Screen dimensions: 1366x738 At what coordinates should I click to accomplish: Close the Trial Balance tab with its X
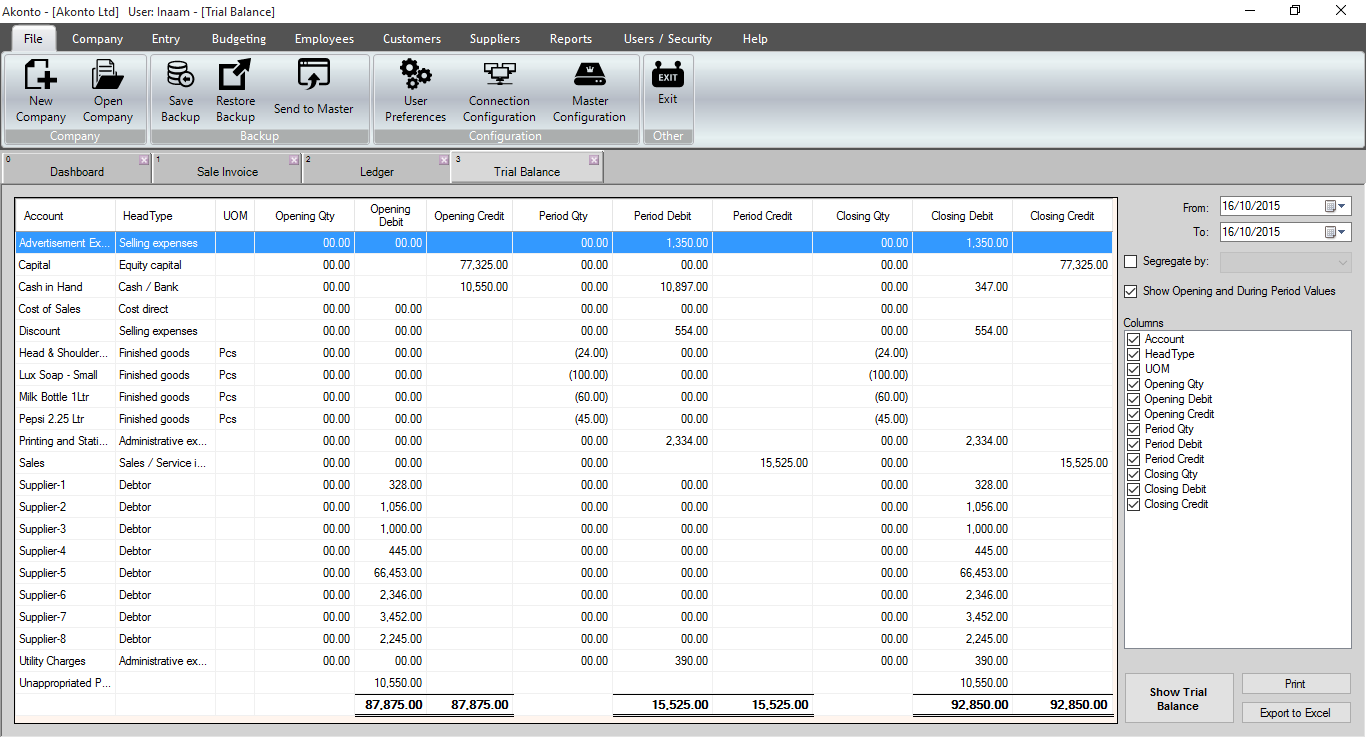click(594, 160)
